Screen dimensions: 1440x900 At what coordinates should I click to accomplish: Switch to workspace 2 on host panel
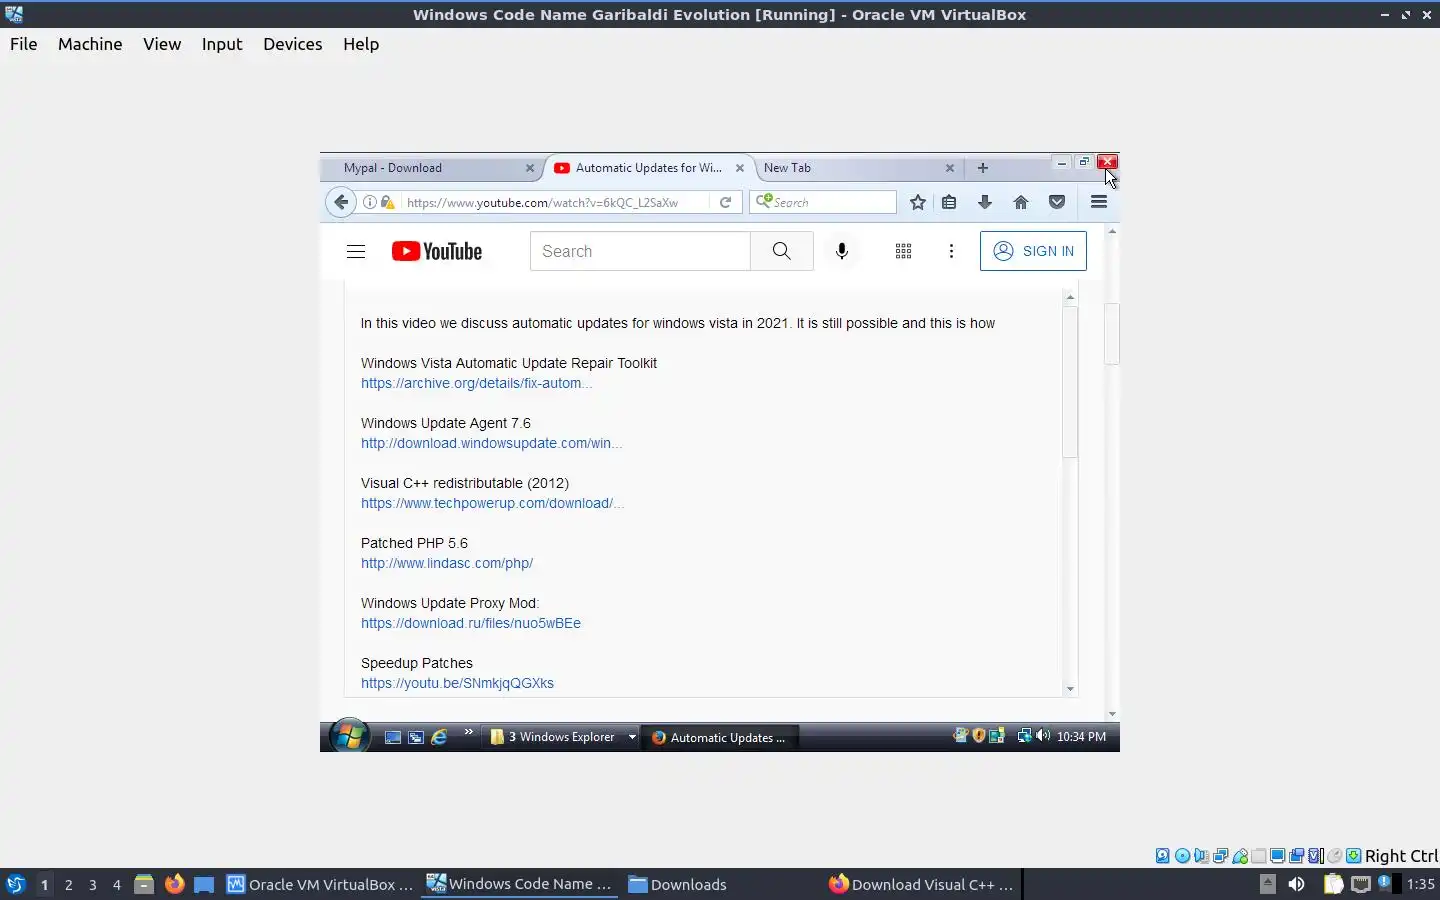pyautogui.click(x=68, y=884)
